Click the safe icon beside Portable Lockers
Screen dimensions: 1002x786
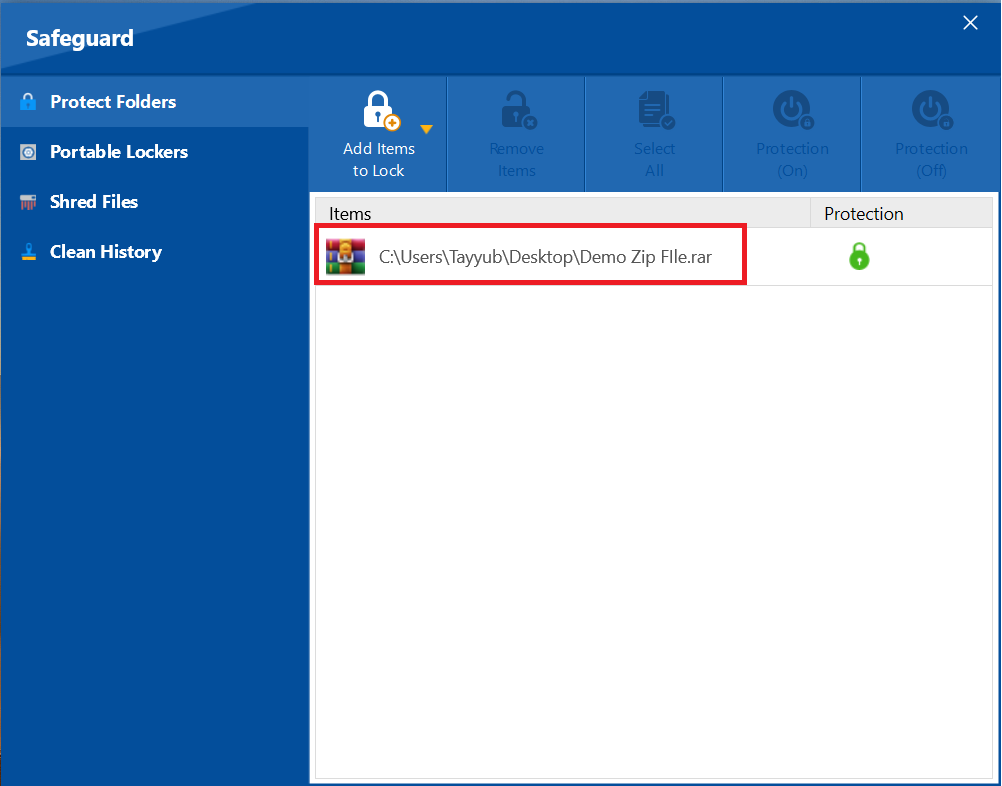(28, 152)
